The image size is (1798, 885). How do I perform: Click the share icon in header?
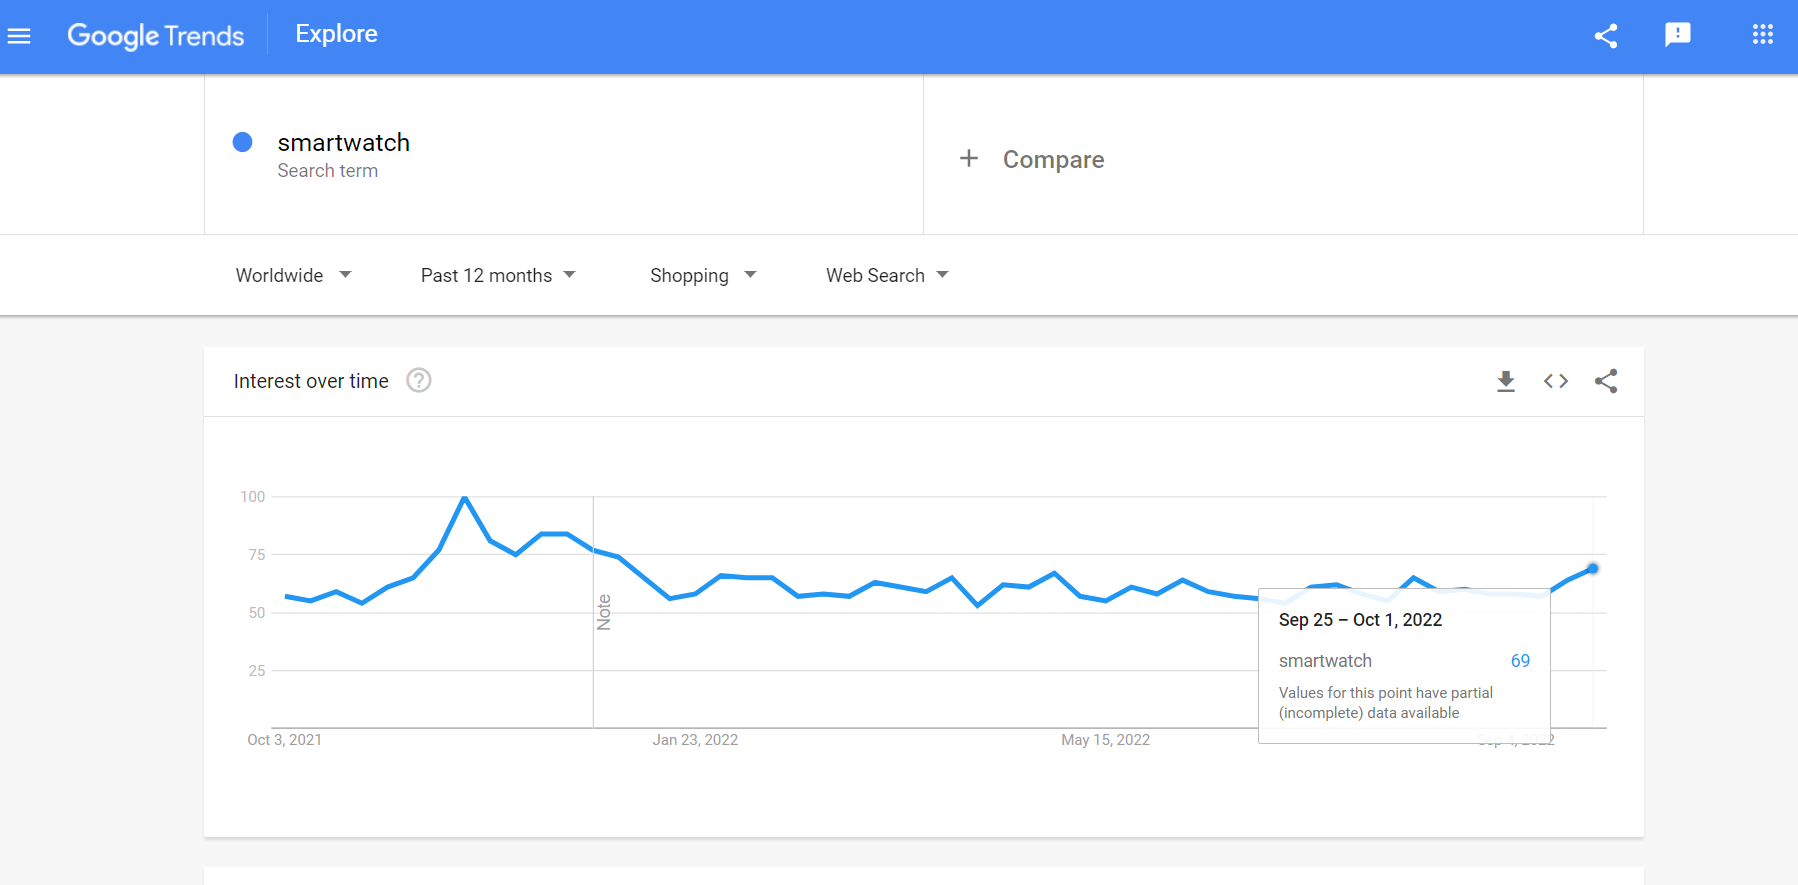(x=1606, y=36)
